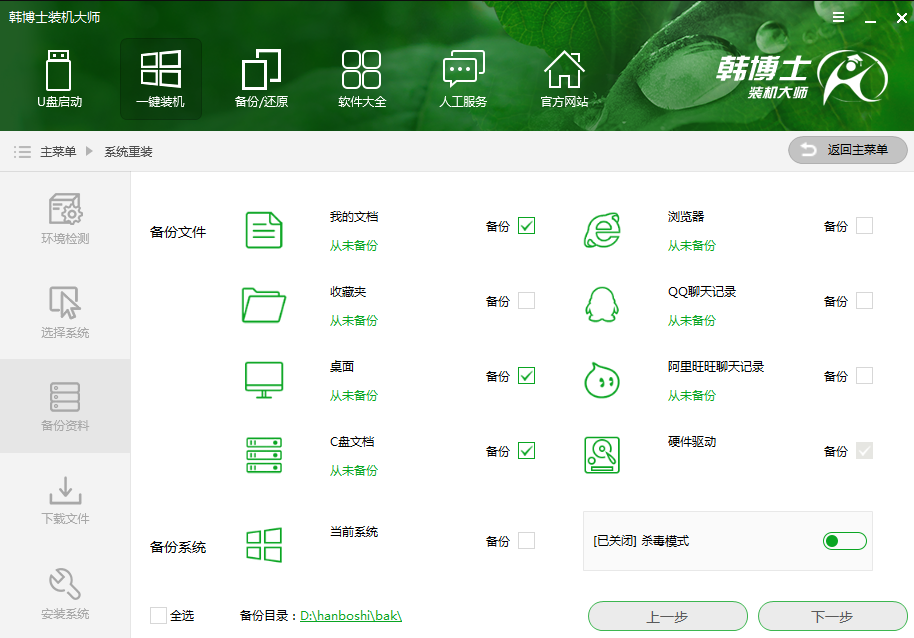Select 环境检测 in the left panel
Screen dimensions: 914x638
coord(64,217)
